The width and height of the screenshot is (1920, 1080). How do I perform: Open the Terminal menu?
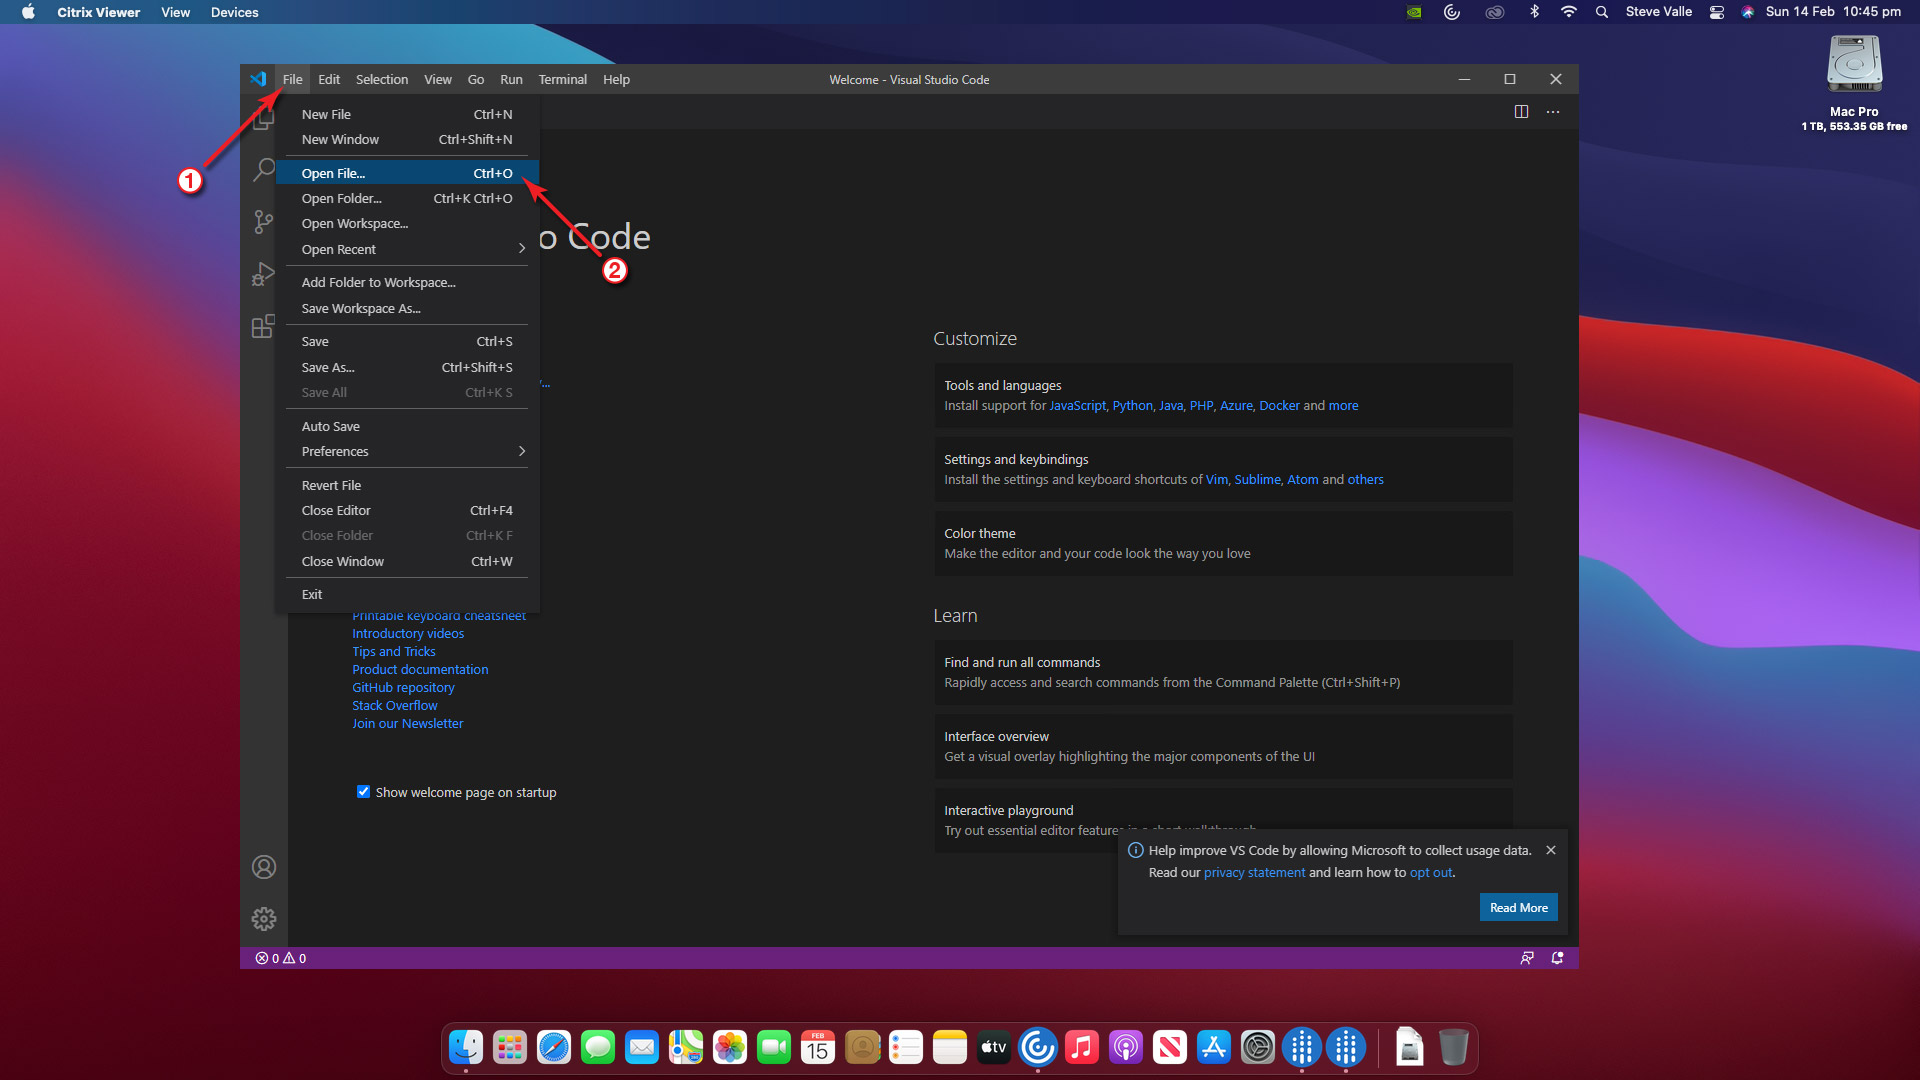(562, 80)
